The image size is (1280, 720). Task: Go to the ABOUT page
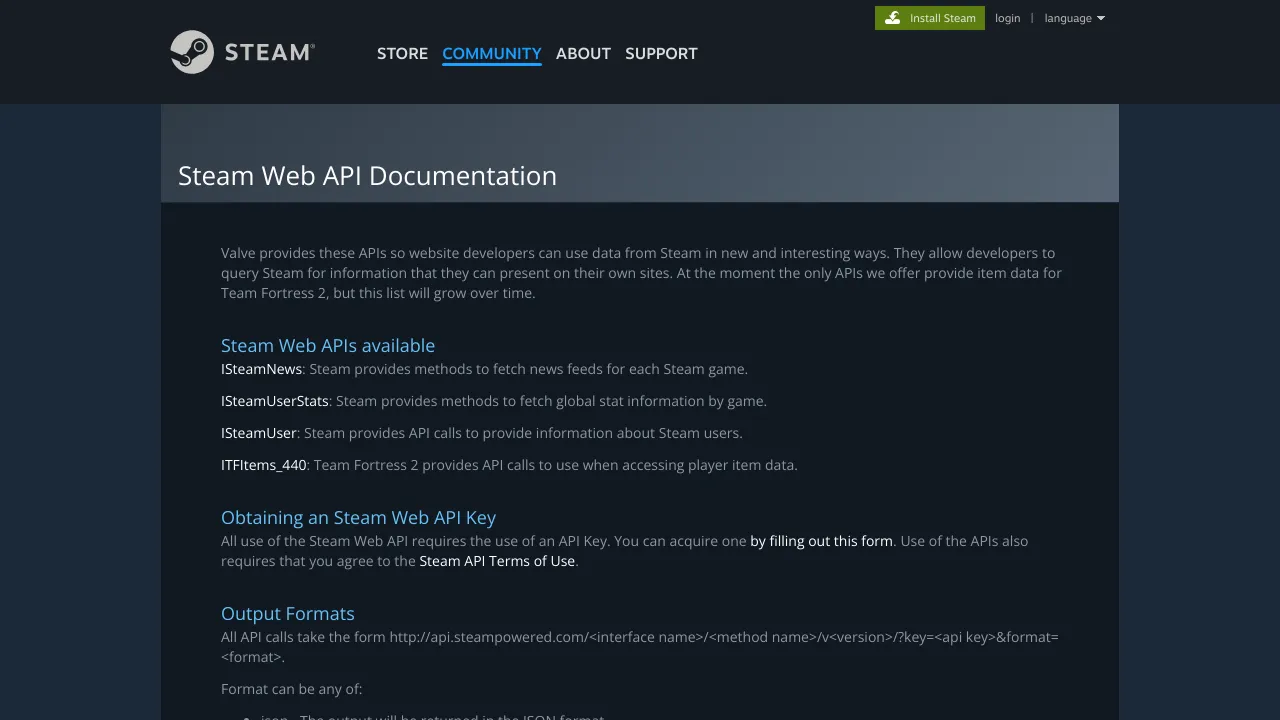pyautogui.click(x=583, y=54)
